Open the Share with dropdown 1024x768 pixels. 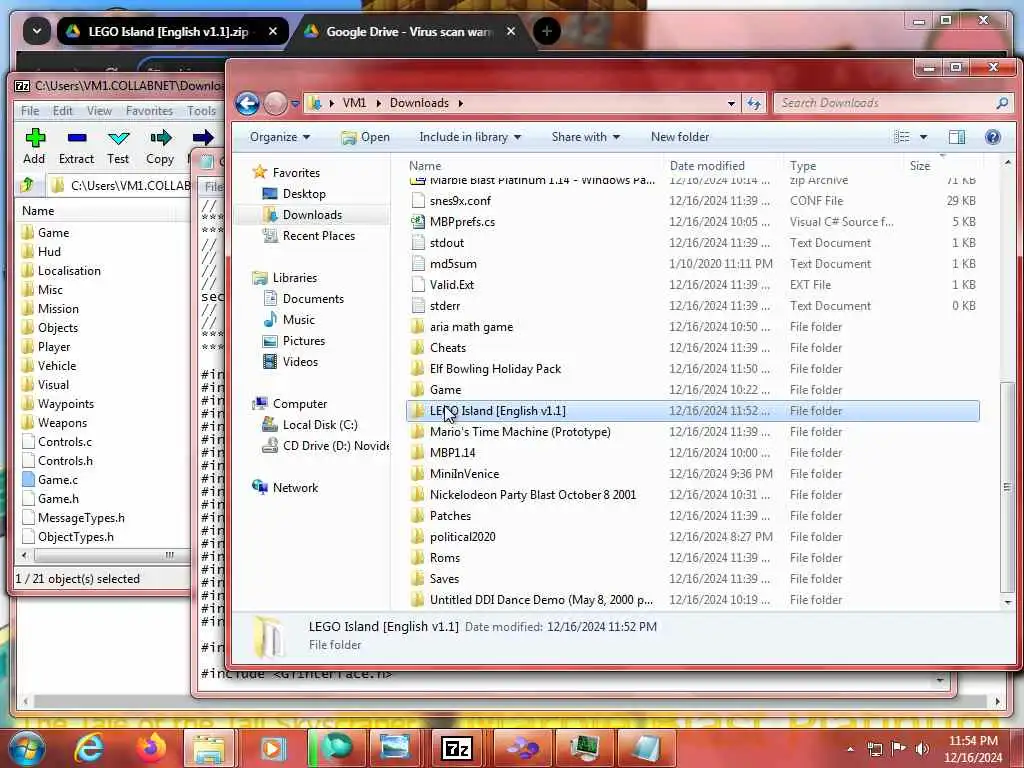pos(585,136)
